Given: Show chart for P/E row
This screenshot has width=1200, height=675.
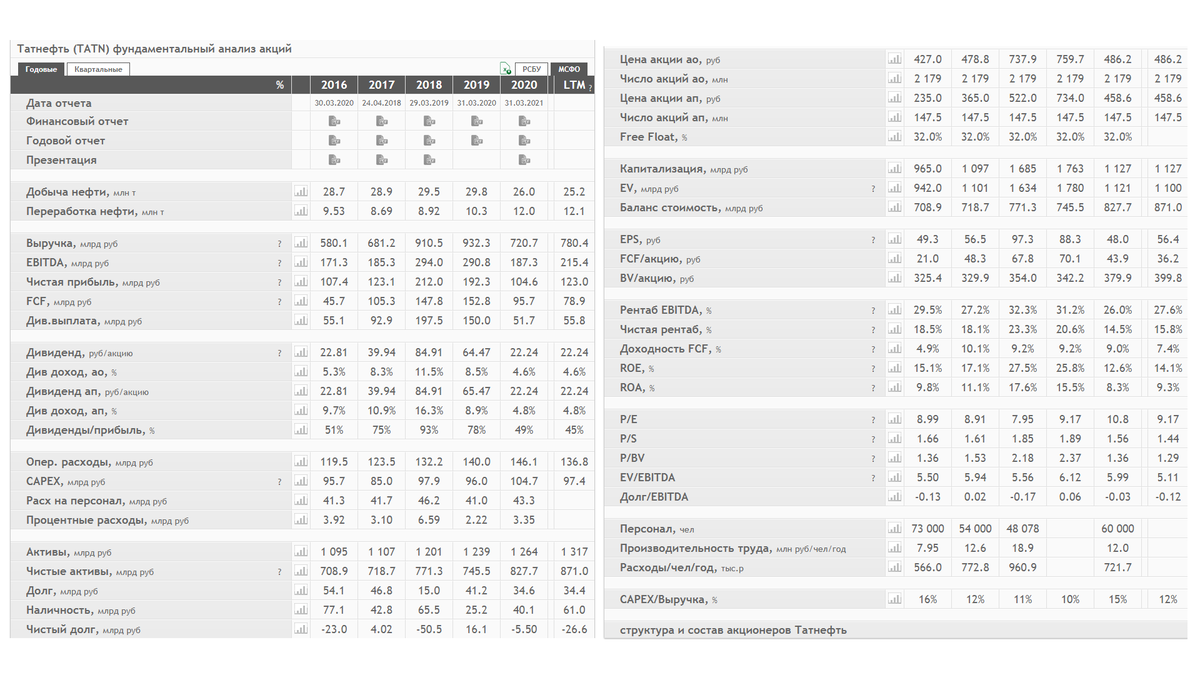Looking at the screenshot, I should [894, 419].
